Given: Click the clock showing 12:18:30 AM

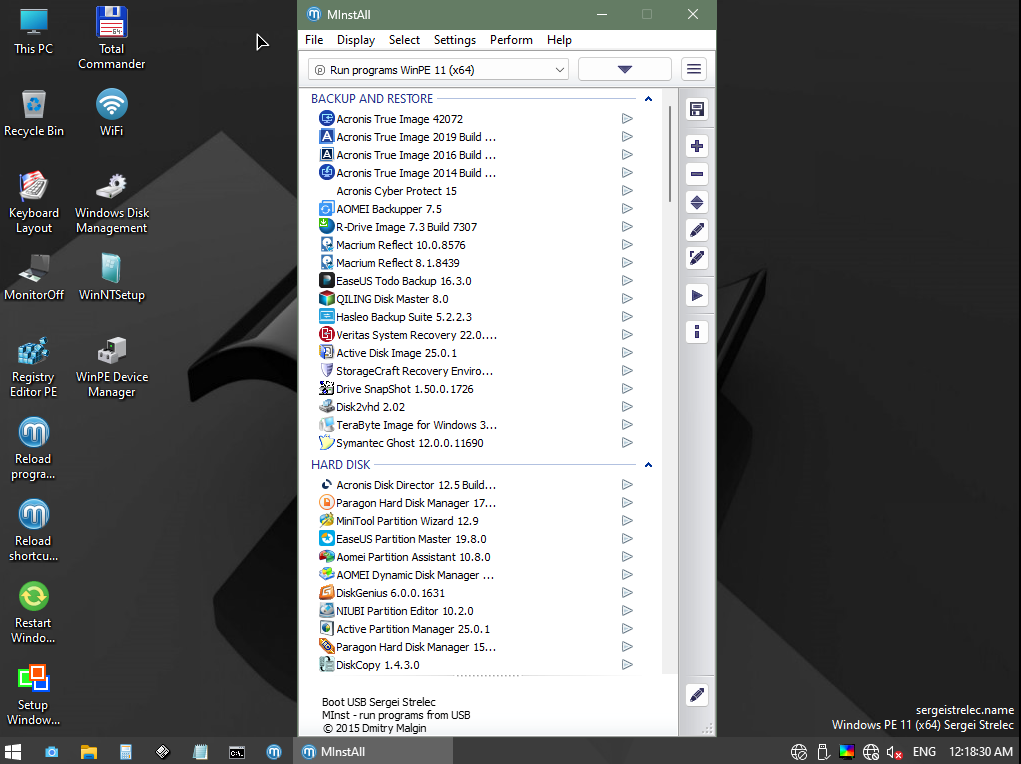Looking at the screenshot, I should click(x=981, y=752).
